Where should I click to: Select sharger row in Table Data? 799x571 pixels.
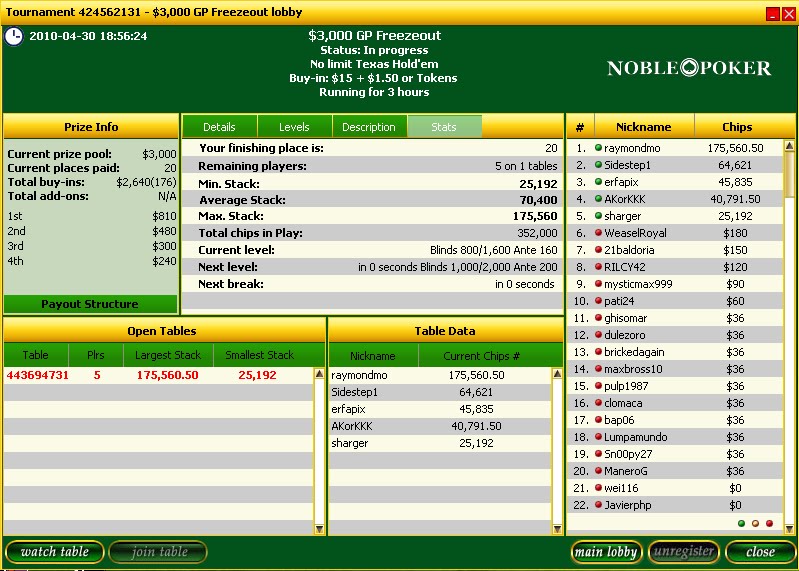(440, 443)
